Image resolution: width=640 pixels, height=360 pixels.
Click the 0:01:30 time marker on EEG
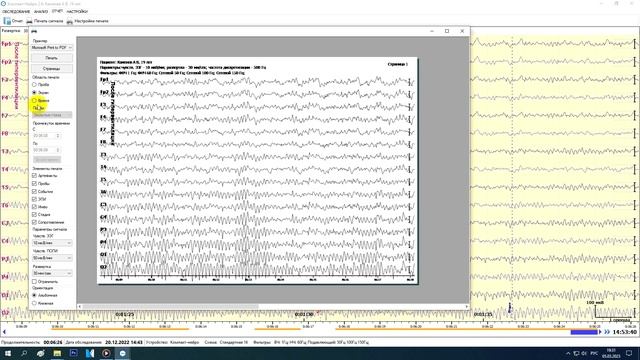tap(304, 314)
